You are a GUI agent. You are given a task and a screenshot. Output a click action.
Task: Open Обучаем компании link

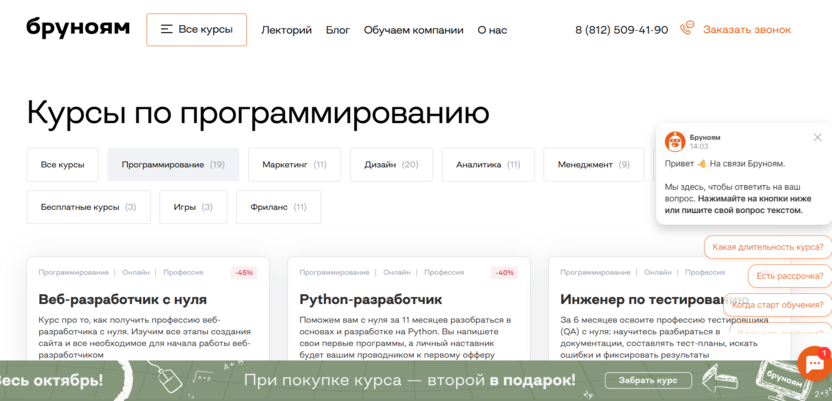pyautogui.click(x=413, y=30)
